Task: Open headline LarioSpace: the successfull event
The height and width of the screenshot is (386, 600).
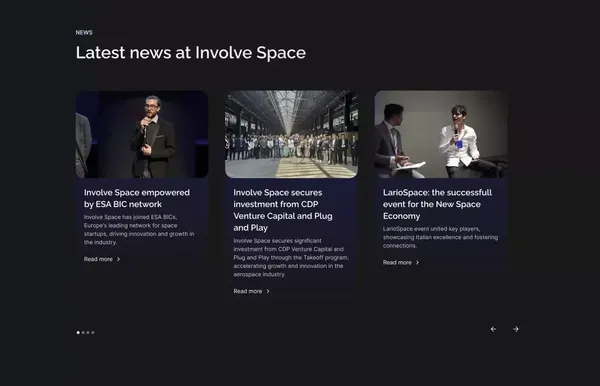Action: pyautogui.click(x=437, y=204)
